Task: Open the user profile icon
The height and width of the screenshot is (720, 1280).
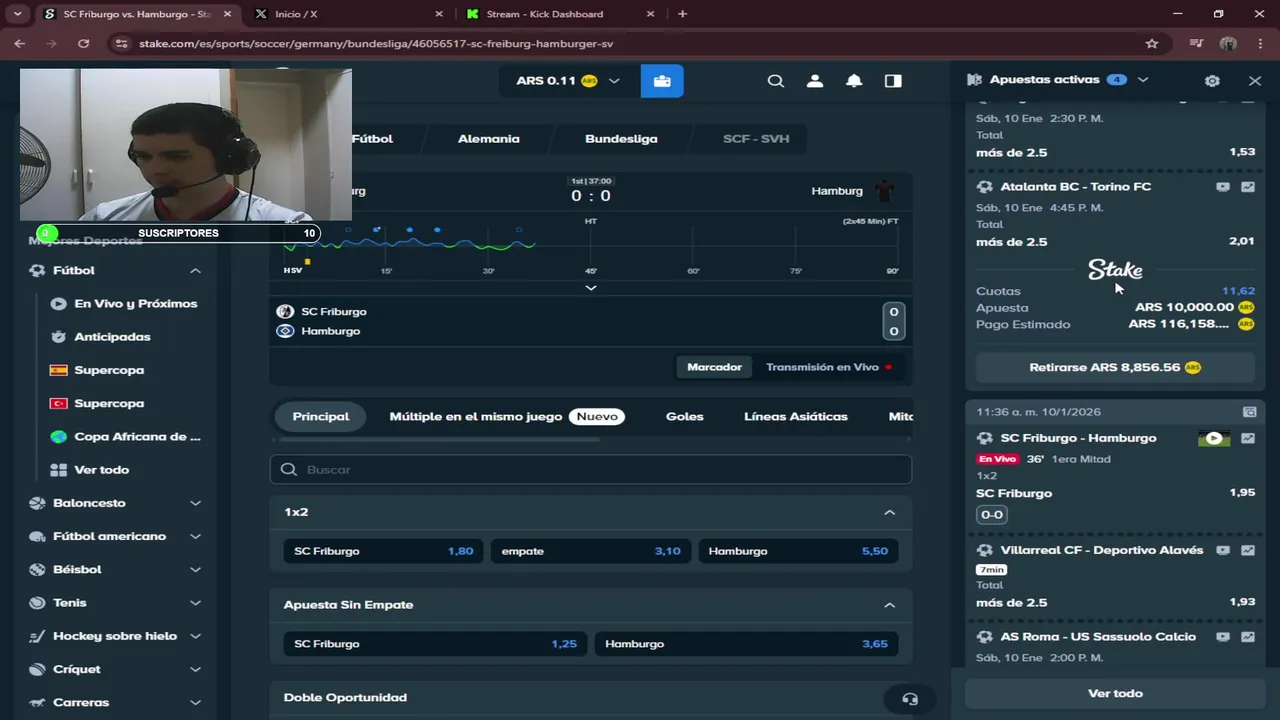Action: tap(815, 81)
